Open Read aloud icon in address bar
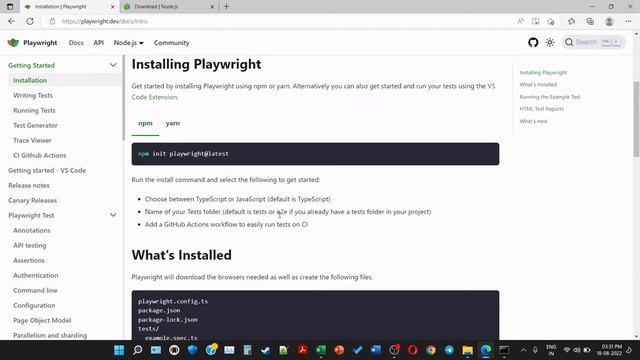This screenshot has width=640, height=360. [520, 21]
